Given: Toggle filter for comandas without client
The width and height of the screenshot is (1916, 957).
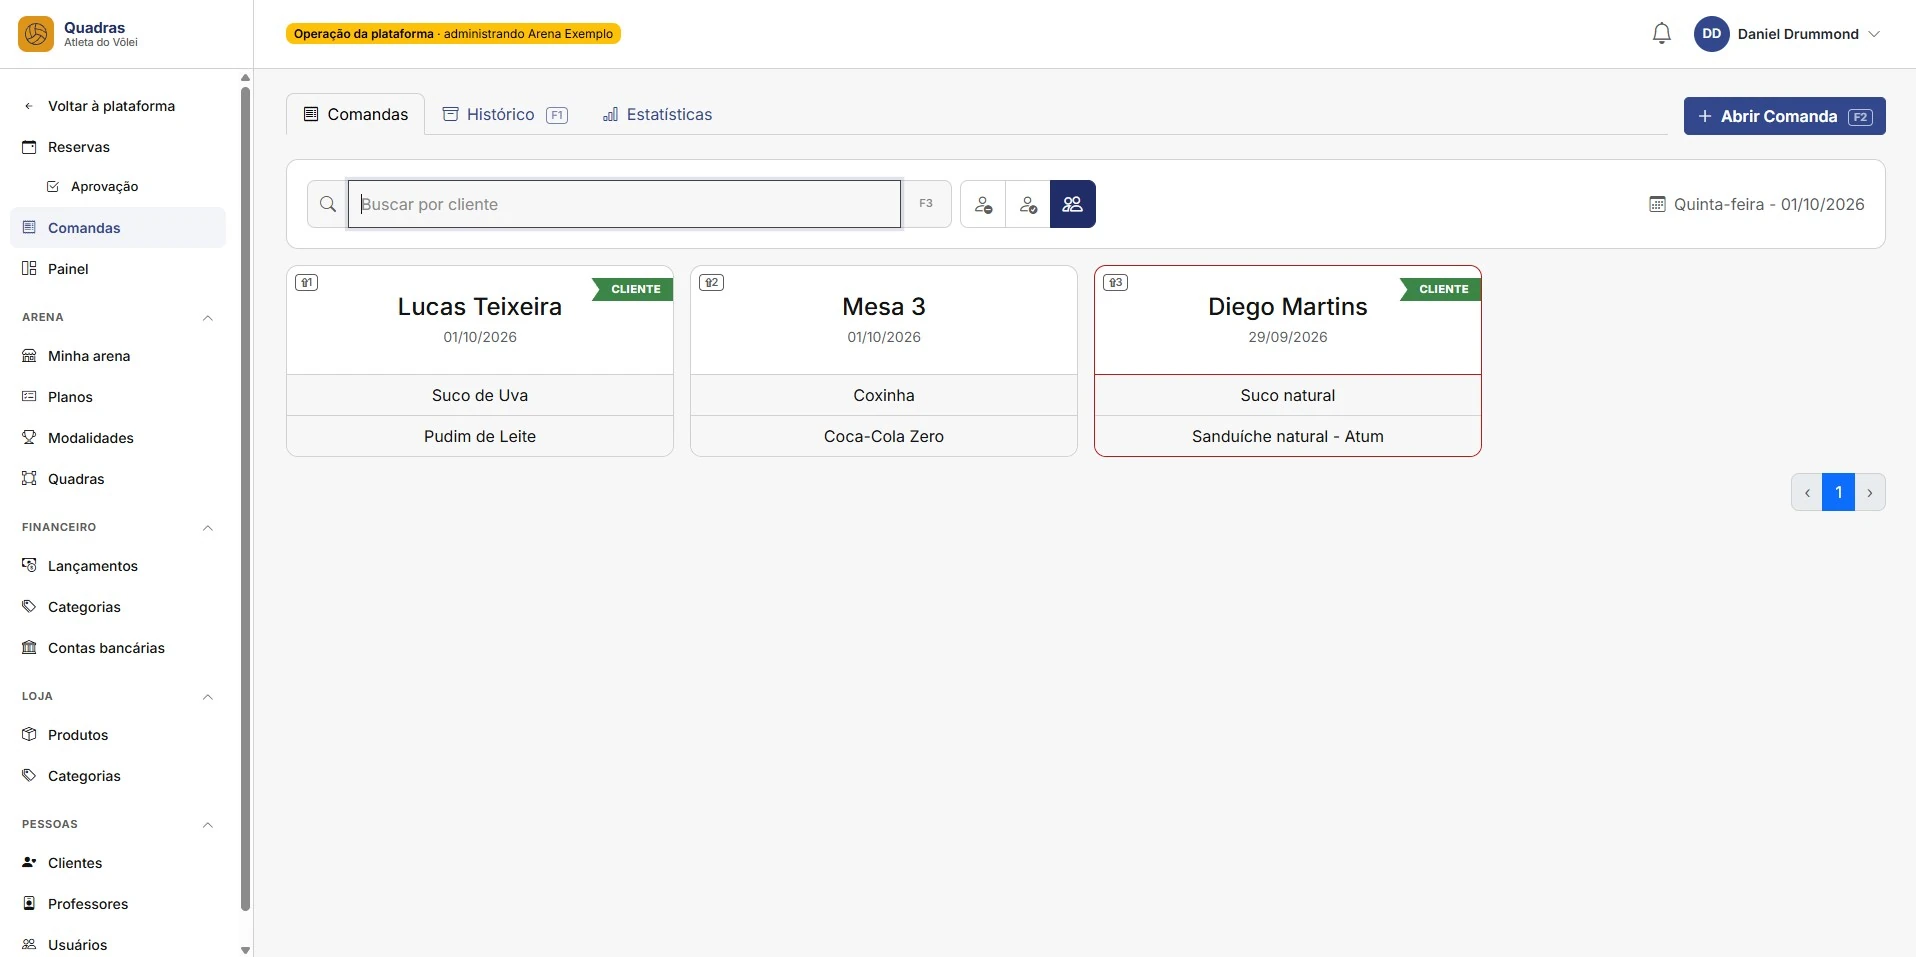Looking at the screenshot, I should pyautogui.click(x=983, y=204).
